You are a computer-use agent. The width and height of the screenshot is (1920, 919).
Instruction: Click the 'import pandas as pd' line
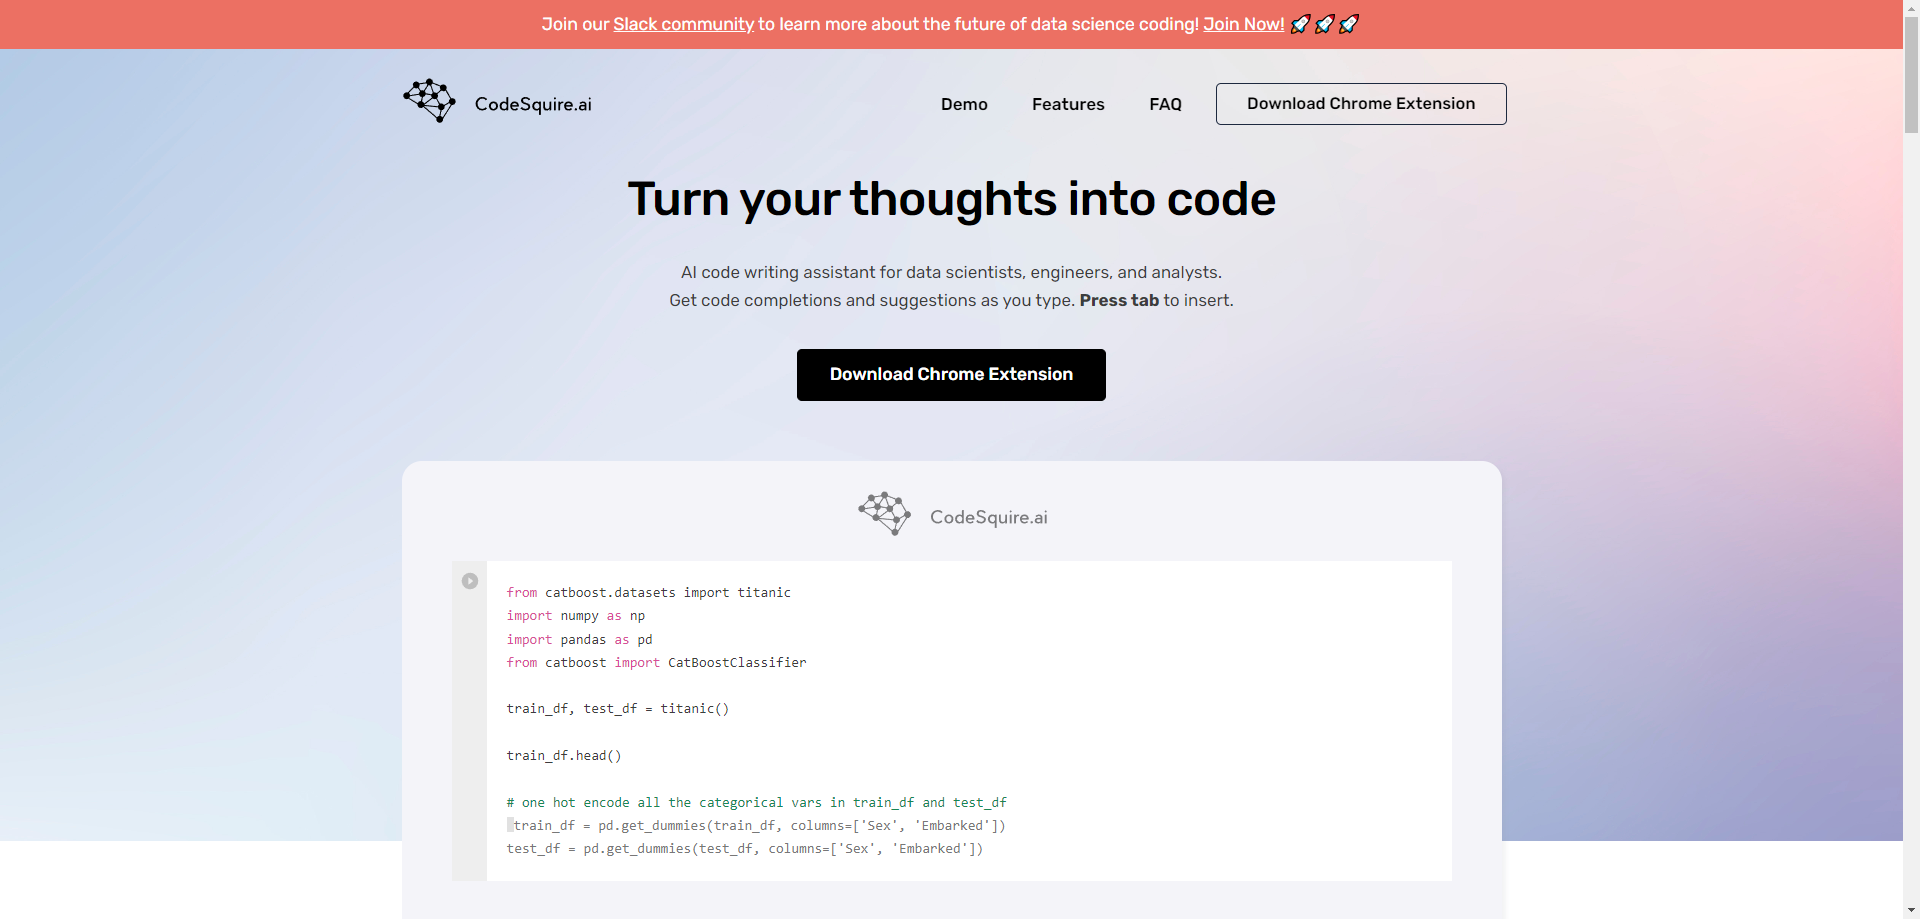point(579,639)
